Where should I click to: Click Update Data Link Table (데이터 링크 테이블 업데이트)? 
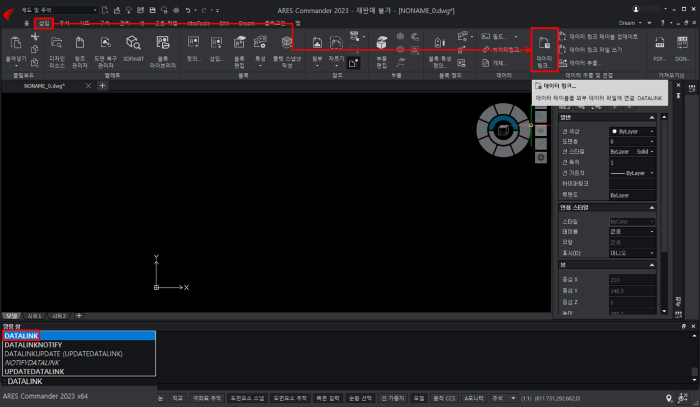click(x=598, y=37)
